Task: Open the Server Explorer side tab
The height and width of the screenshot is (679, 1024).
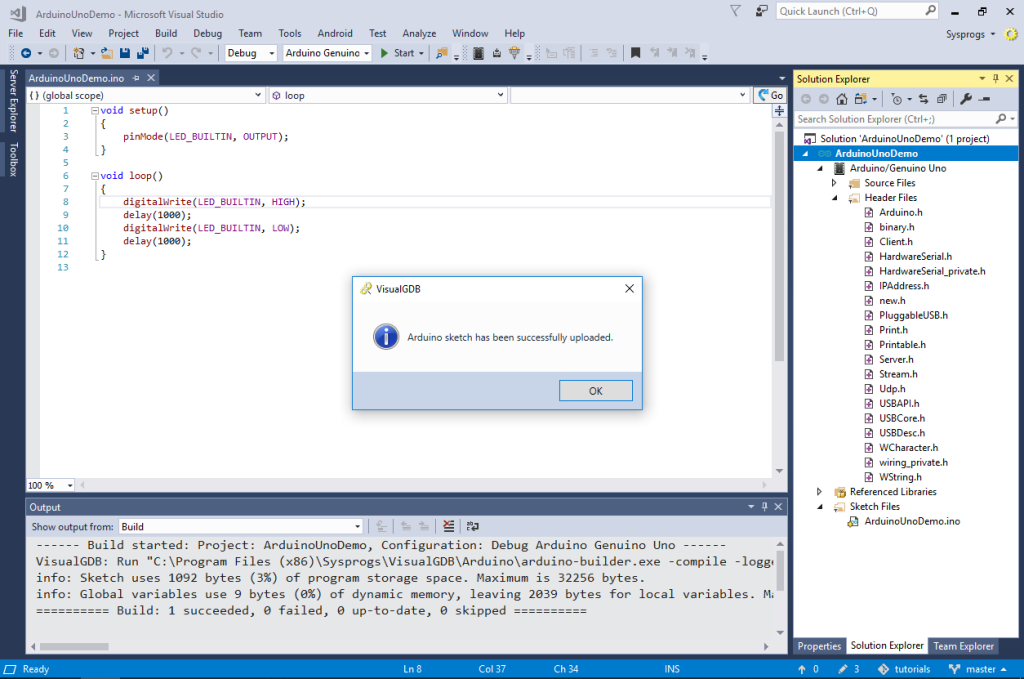Action: [13, 101]
